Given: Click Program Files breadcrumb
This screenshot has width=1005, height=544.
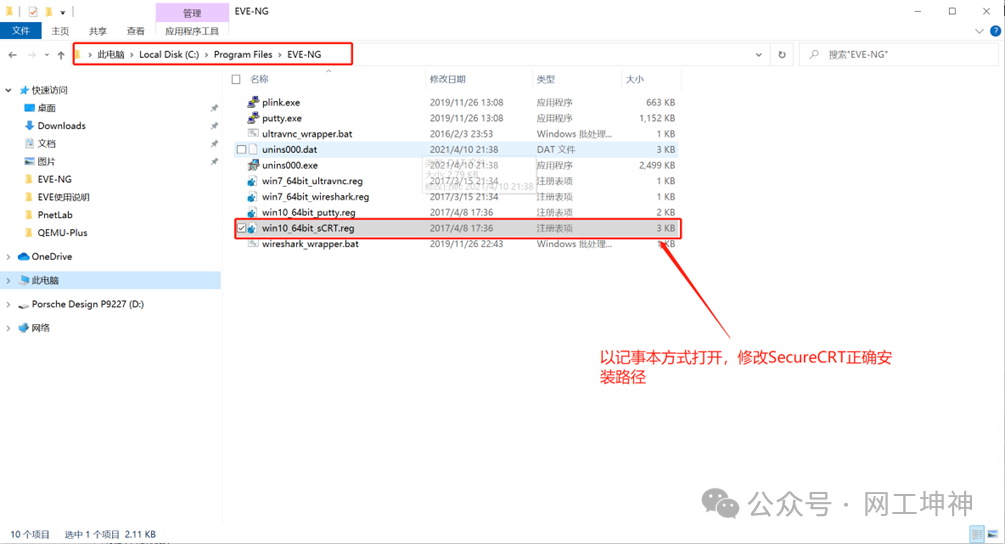Looking at the screenshot, I should [x=243, y=54].
